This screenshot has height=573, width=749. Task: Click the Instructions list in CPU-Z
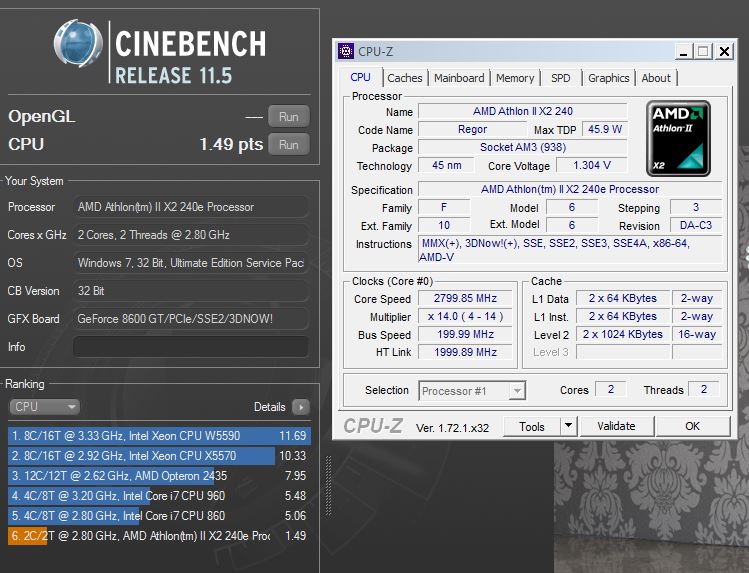(570, 250)
